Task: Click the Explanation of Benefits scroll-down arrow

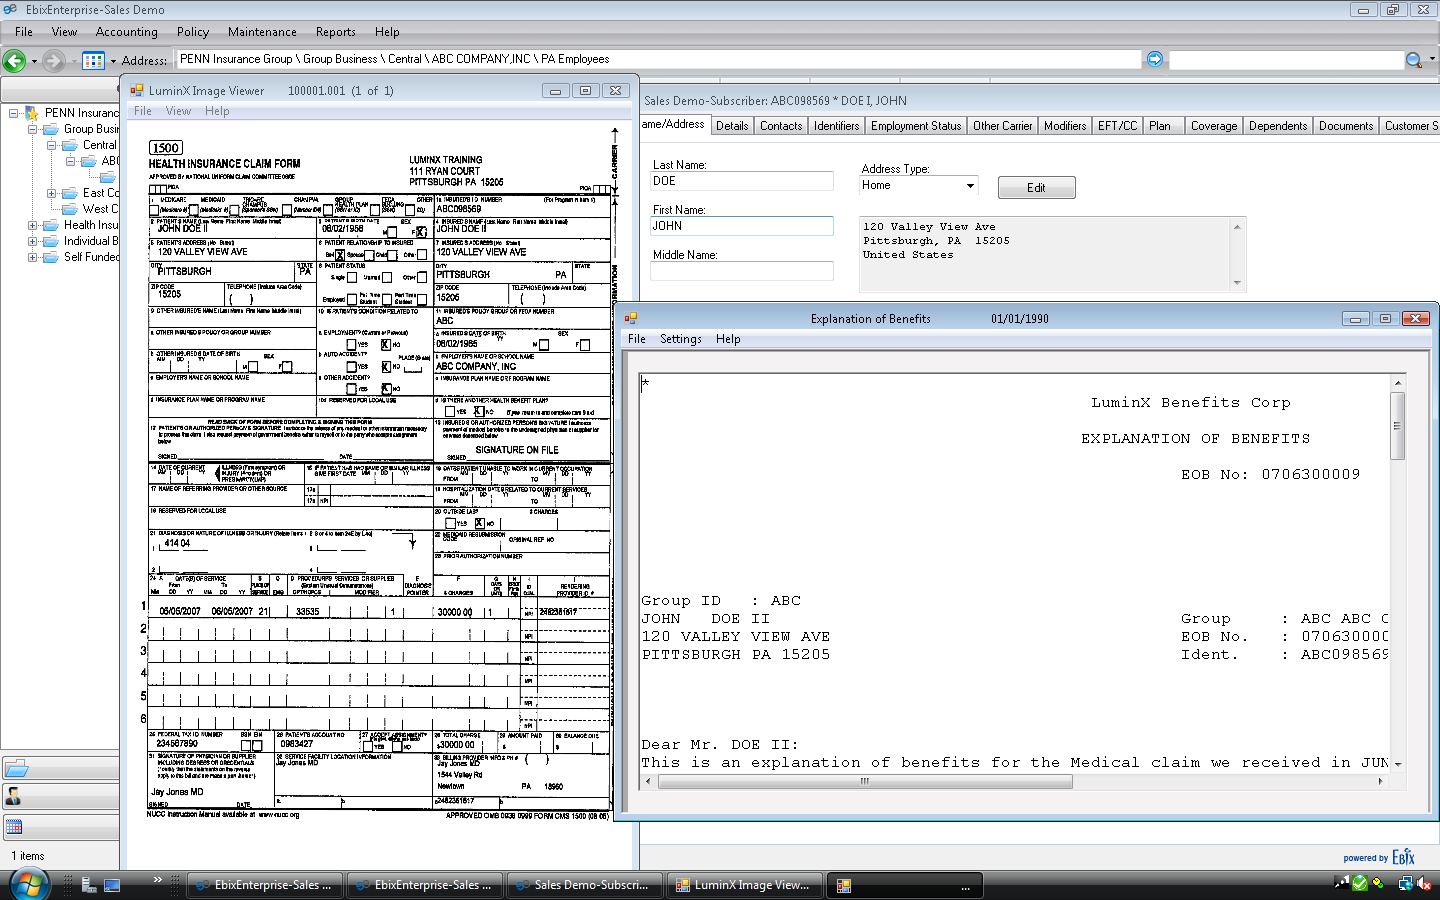Action: (1398, 765)
